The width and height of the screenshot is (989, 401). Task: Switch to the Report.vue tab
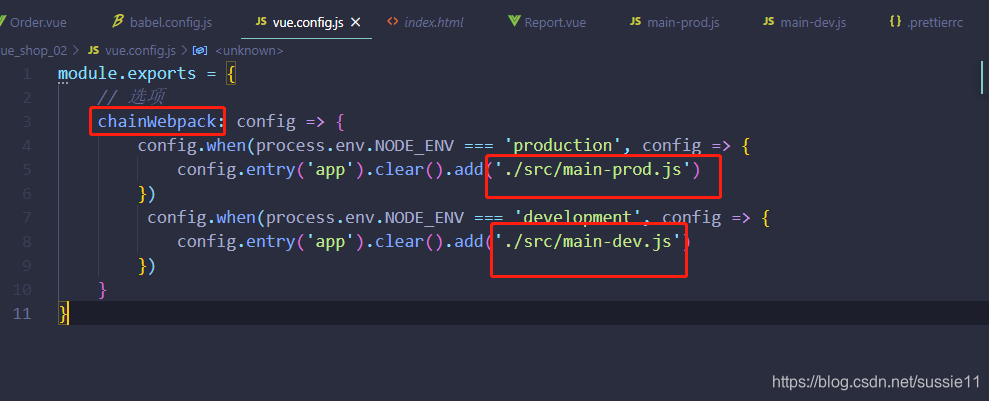click(x=555, y=23)
